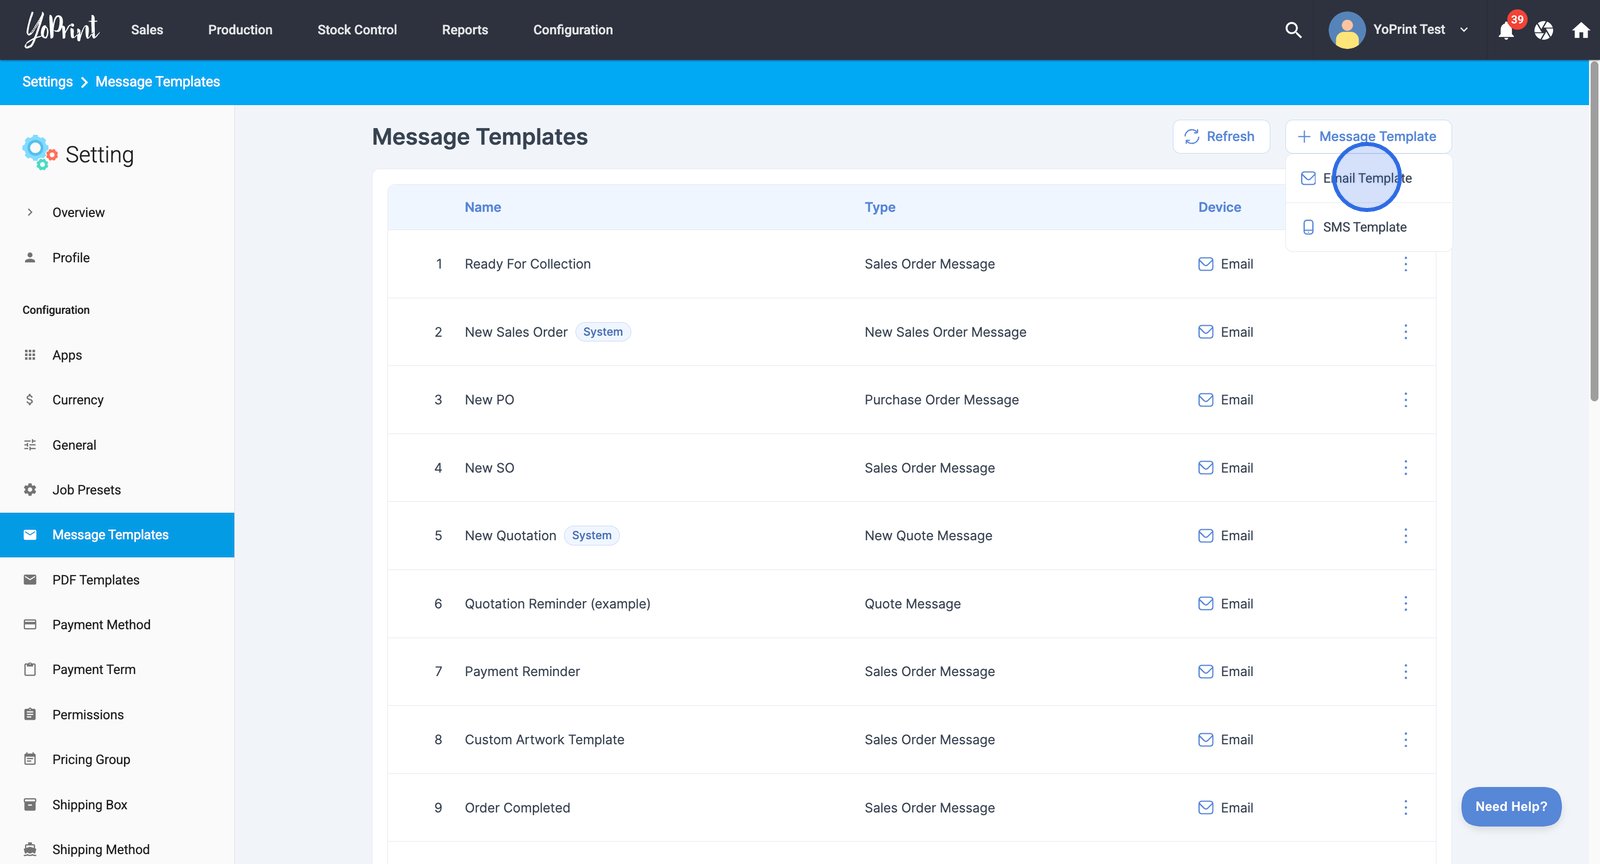Click the page vertical scrollbar
This screenshot has width=1600, height=864.
1594,230
